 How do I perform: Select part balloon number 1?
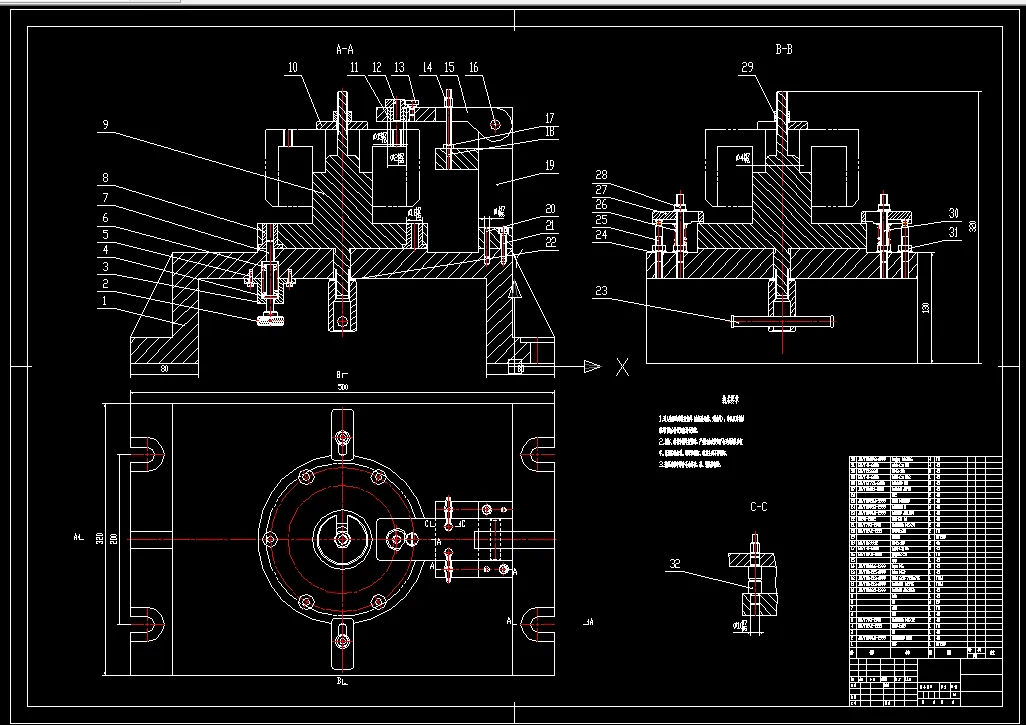coord(104,300)
